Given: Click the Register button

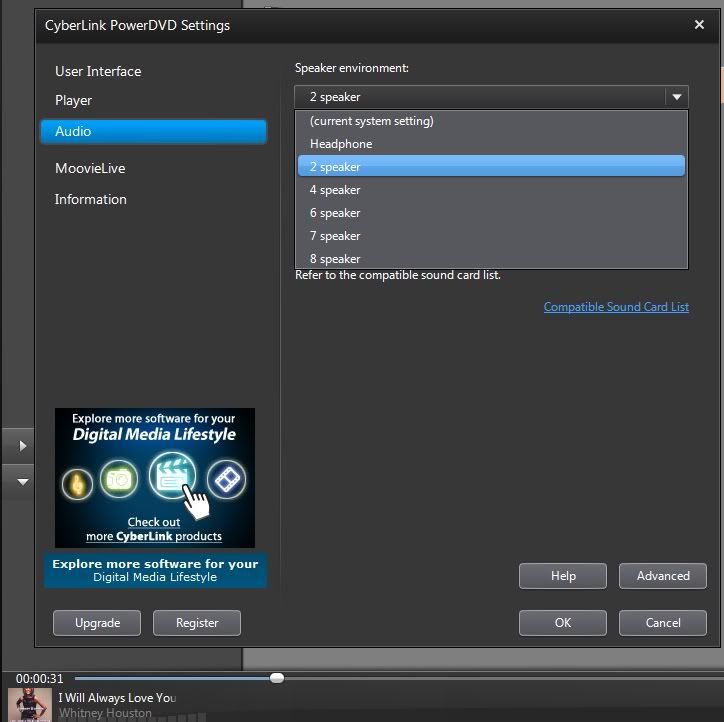Looking at the screenshot, I should (x=197, y=623).
